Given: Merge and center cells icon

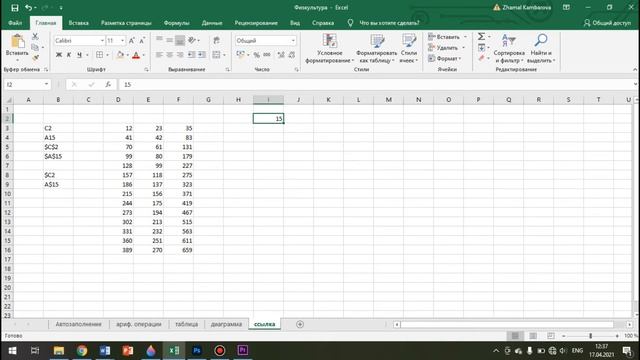Looking at the screenshot, I should [x=216, y=55].
